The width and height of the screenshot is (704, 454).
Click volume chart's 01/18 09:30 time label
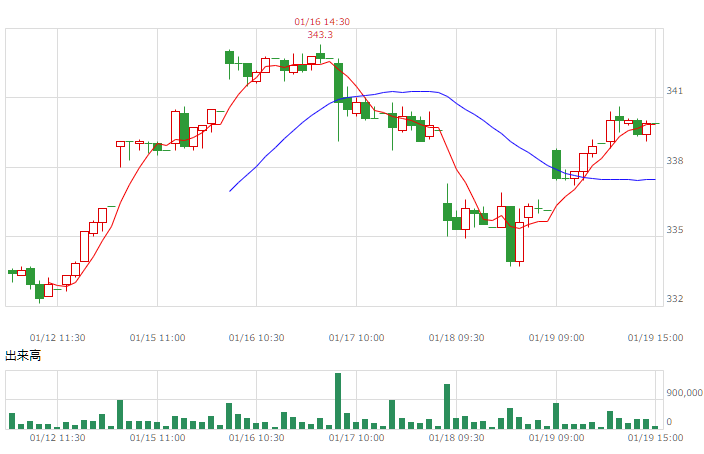tap(457, 437)
